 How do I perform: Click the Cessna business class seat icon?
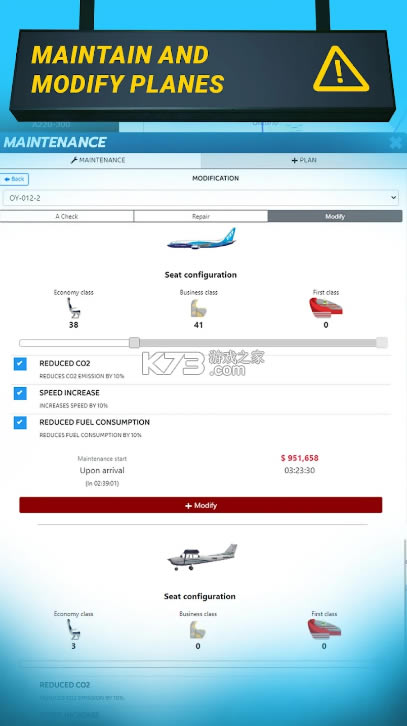pyautogui.click(x=198, y=630)
